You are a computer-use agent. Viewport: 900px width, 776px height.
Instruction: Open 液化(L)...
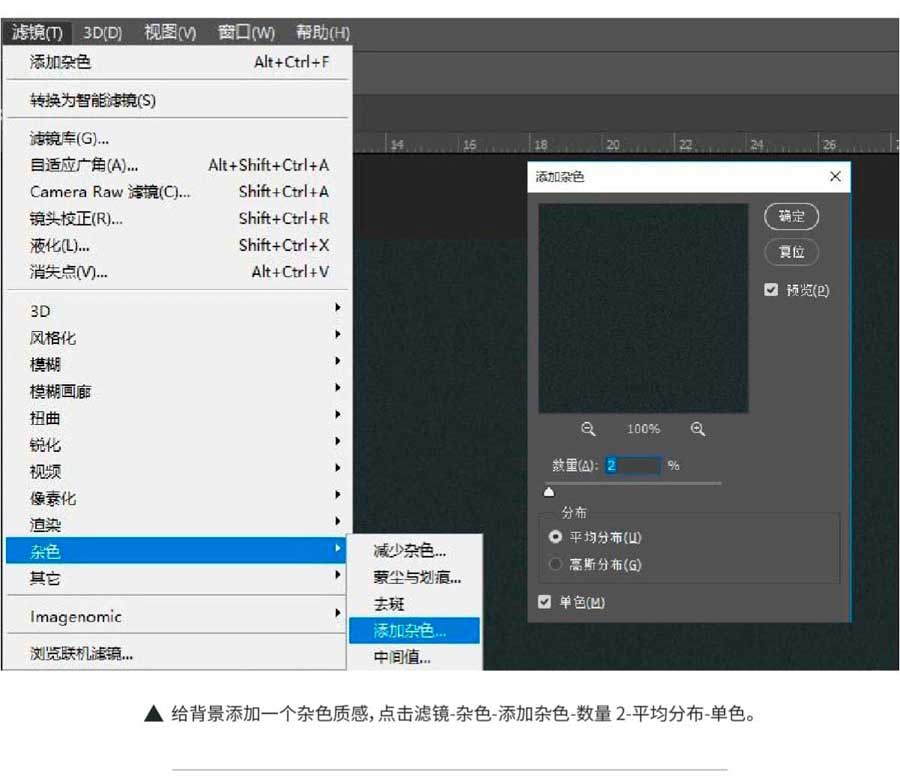point(176,245)
